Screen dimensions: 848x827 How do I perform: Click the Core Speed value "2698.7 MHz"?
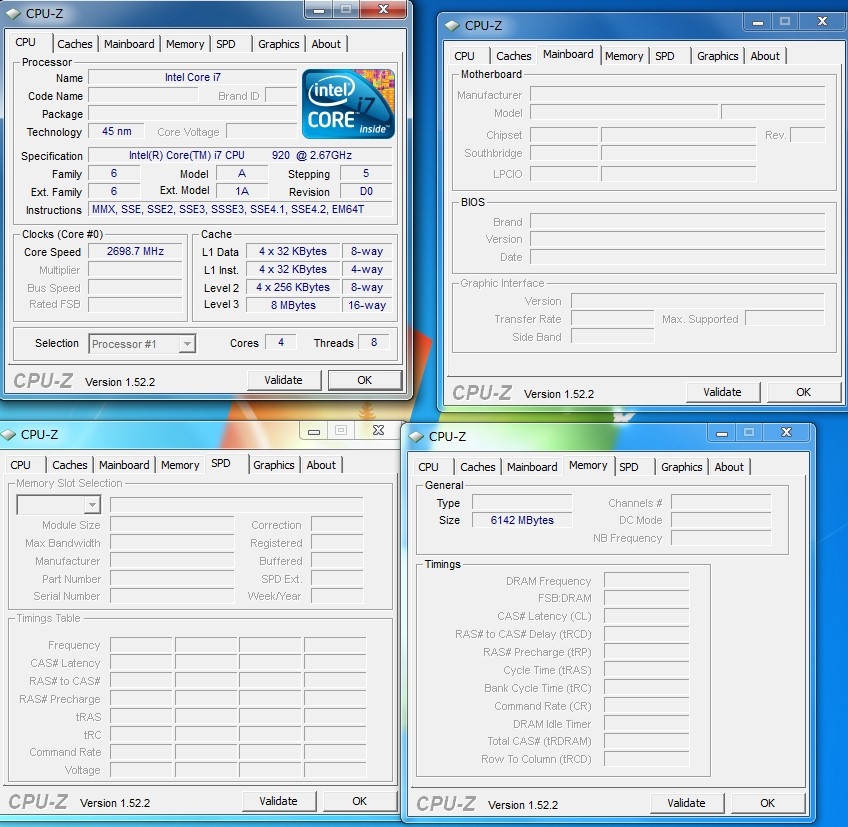point(135,251)
